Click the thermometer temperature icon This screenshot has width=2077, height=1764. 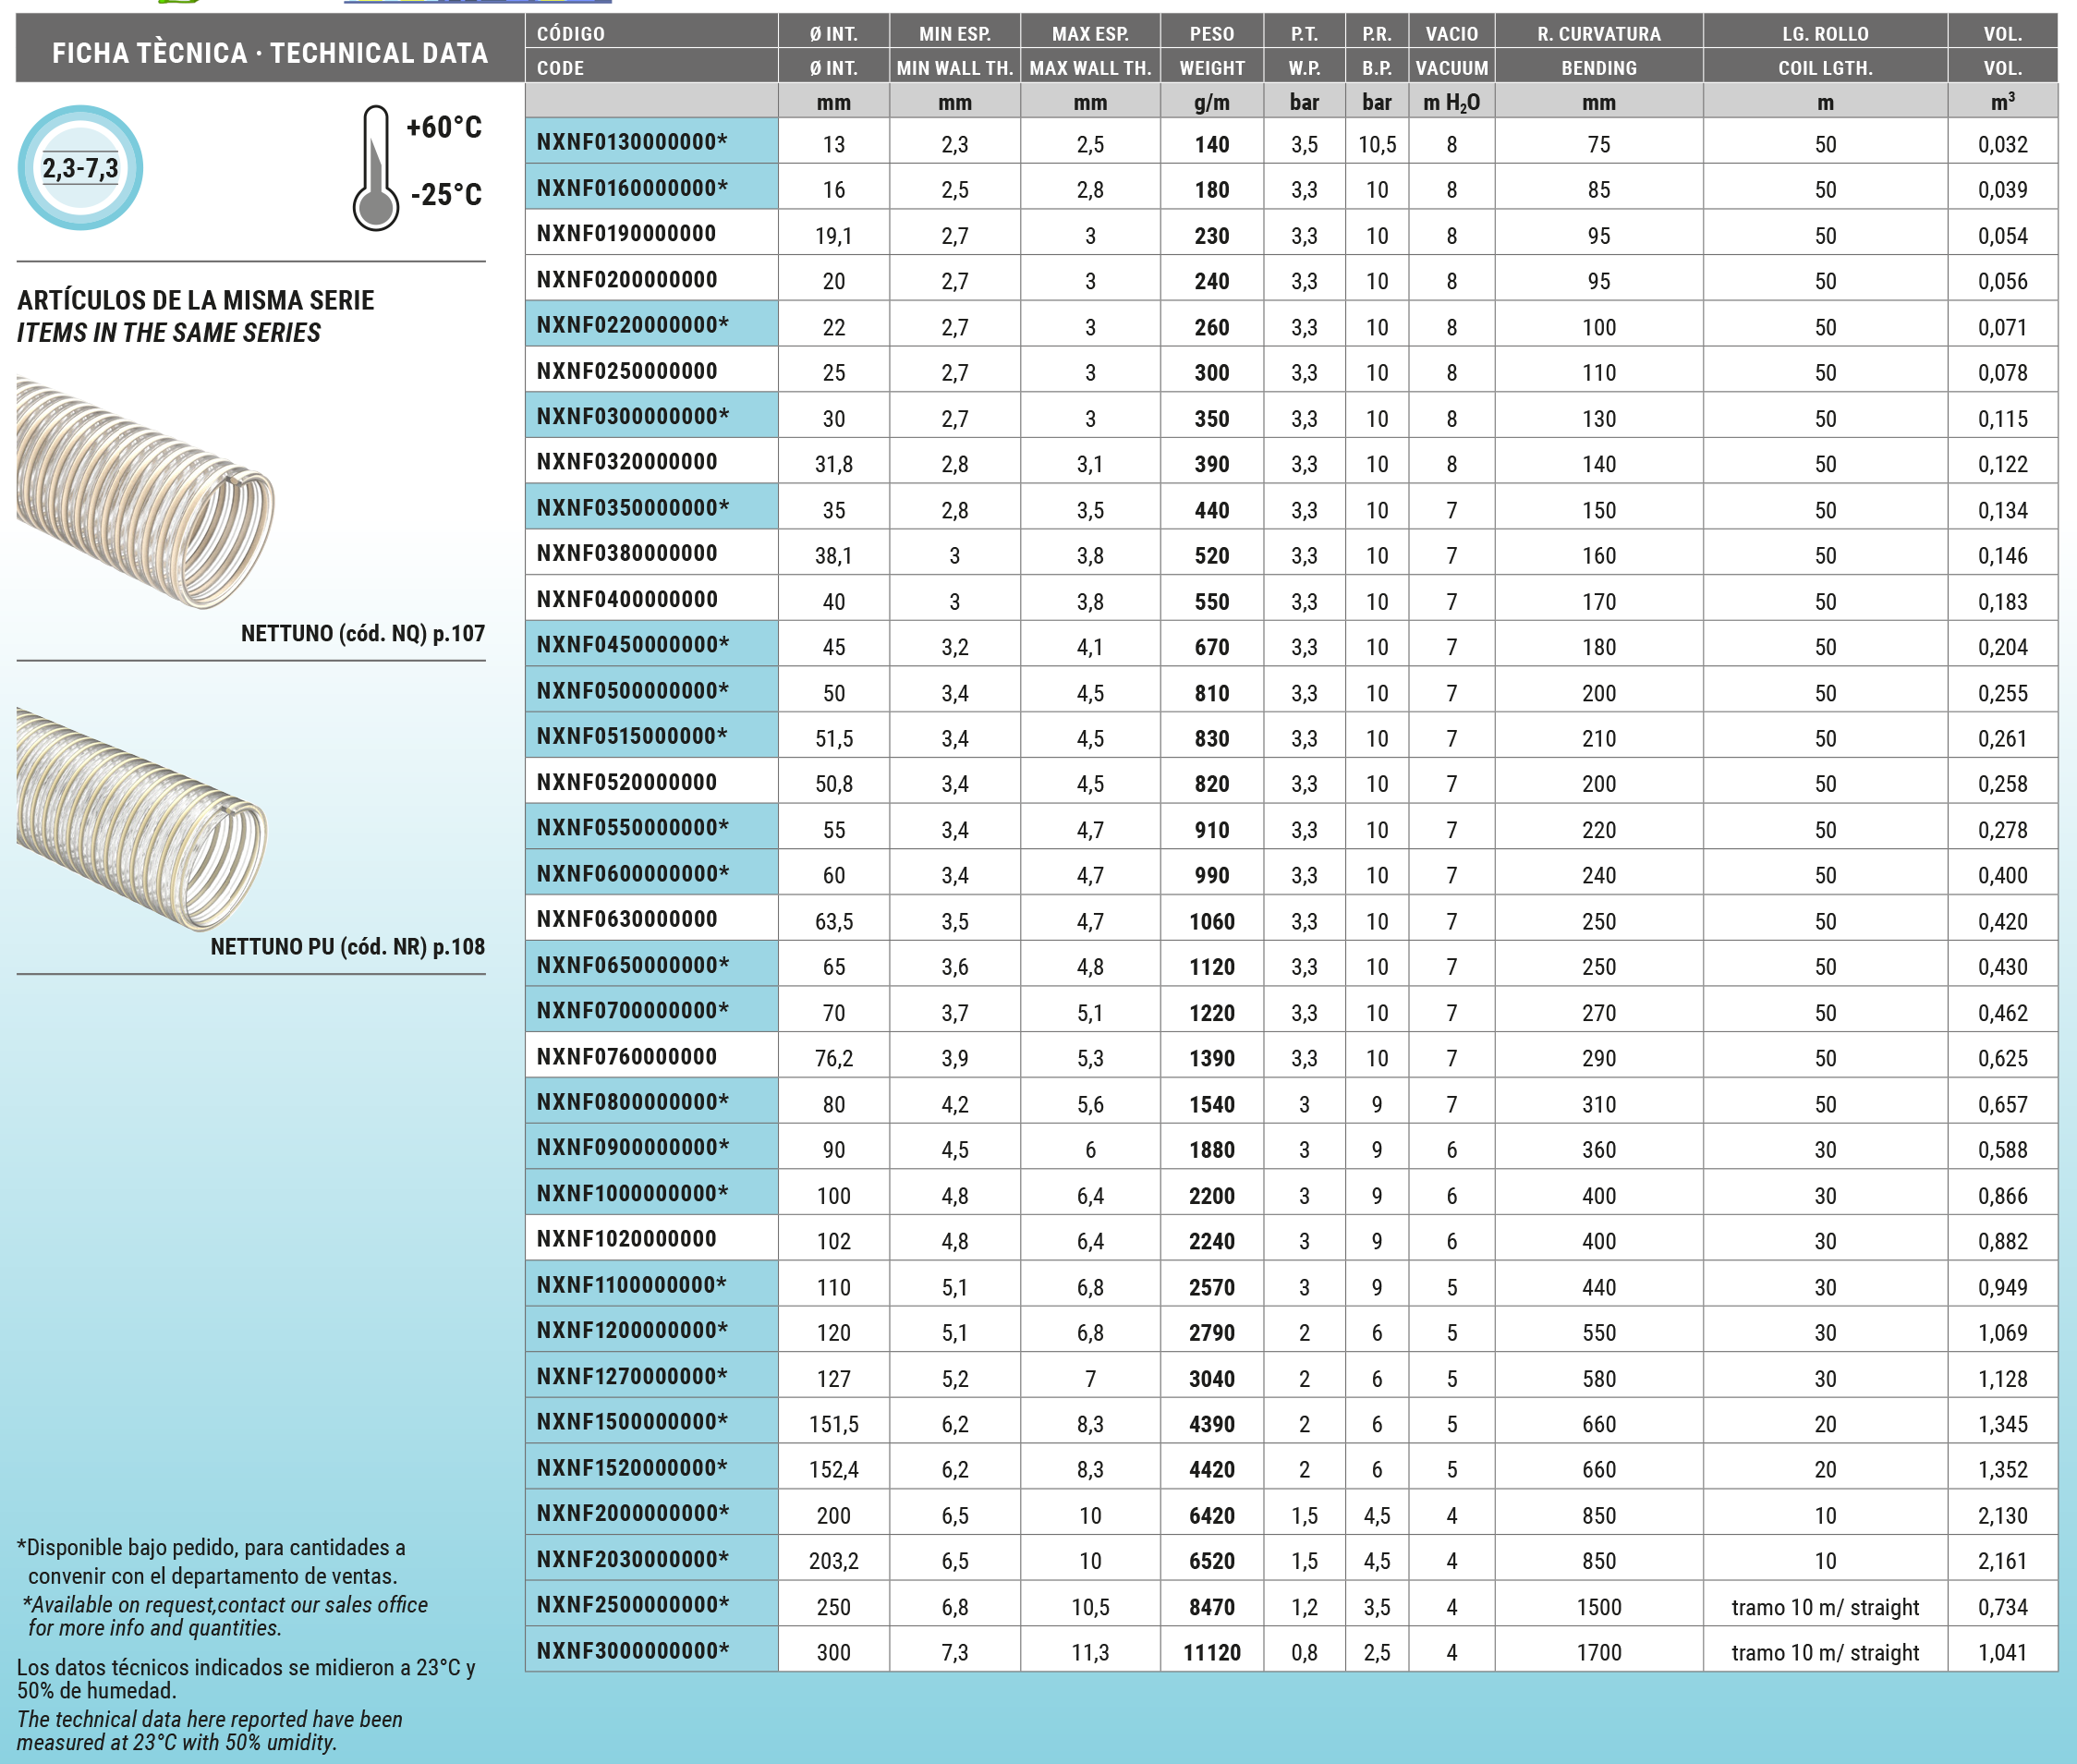click(x=375, y=168)
